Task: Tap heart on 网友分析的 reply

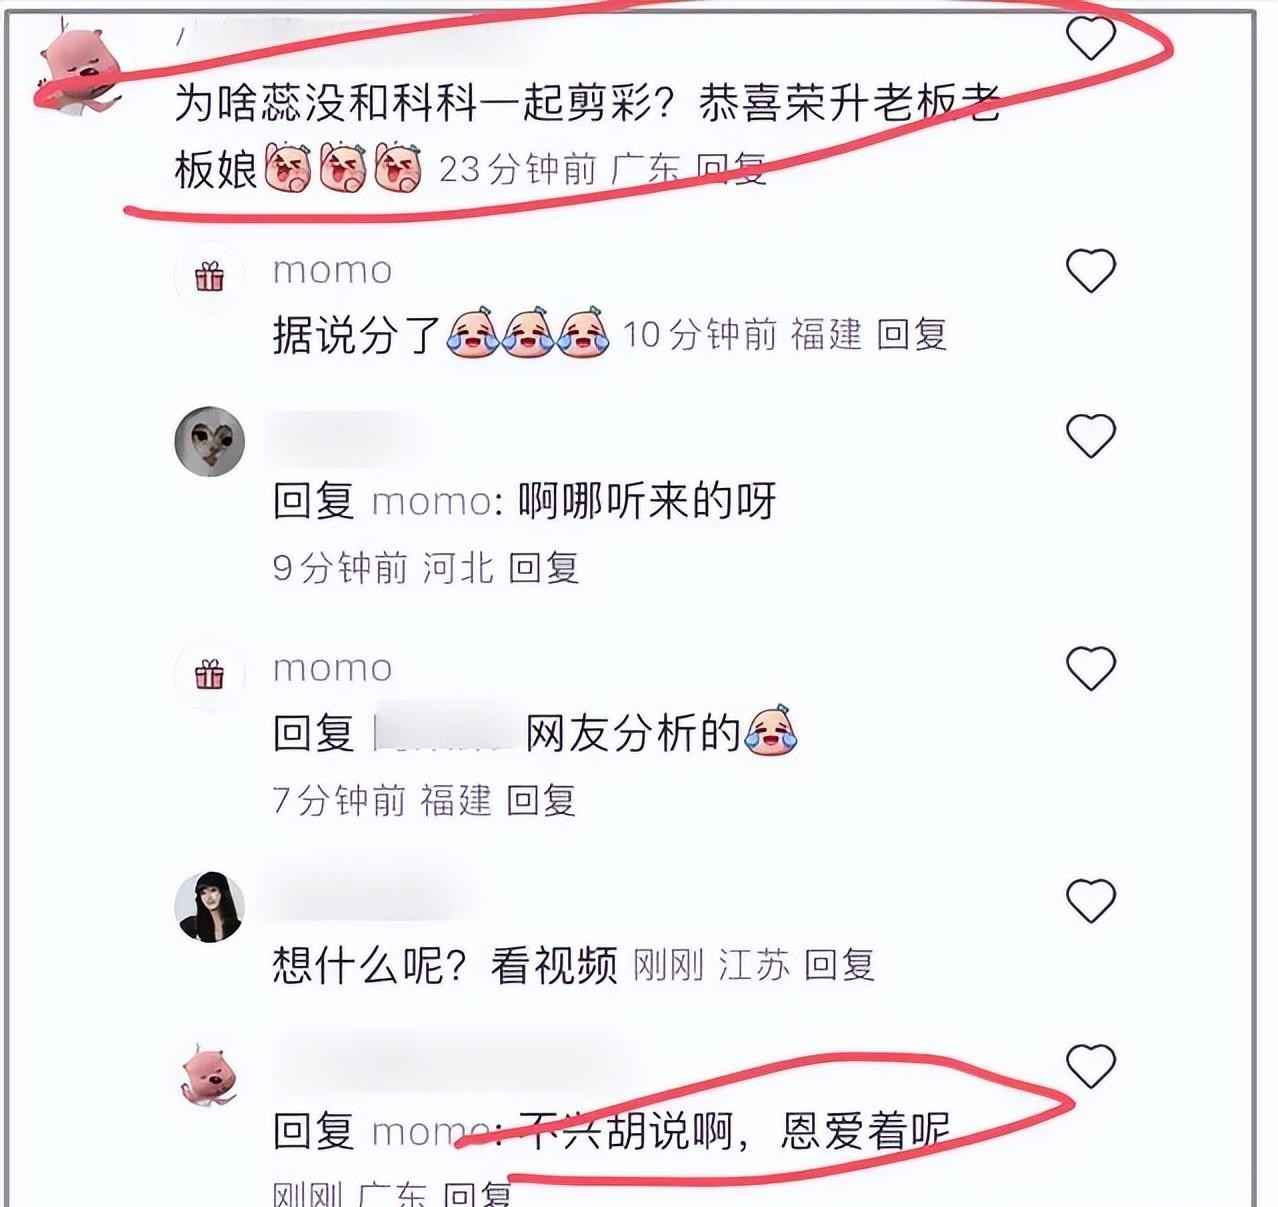Action: point(1090,668)
